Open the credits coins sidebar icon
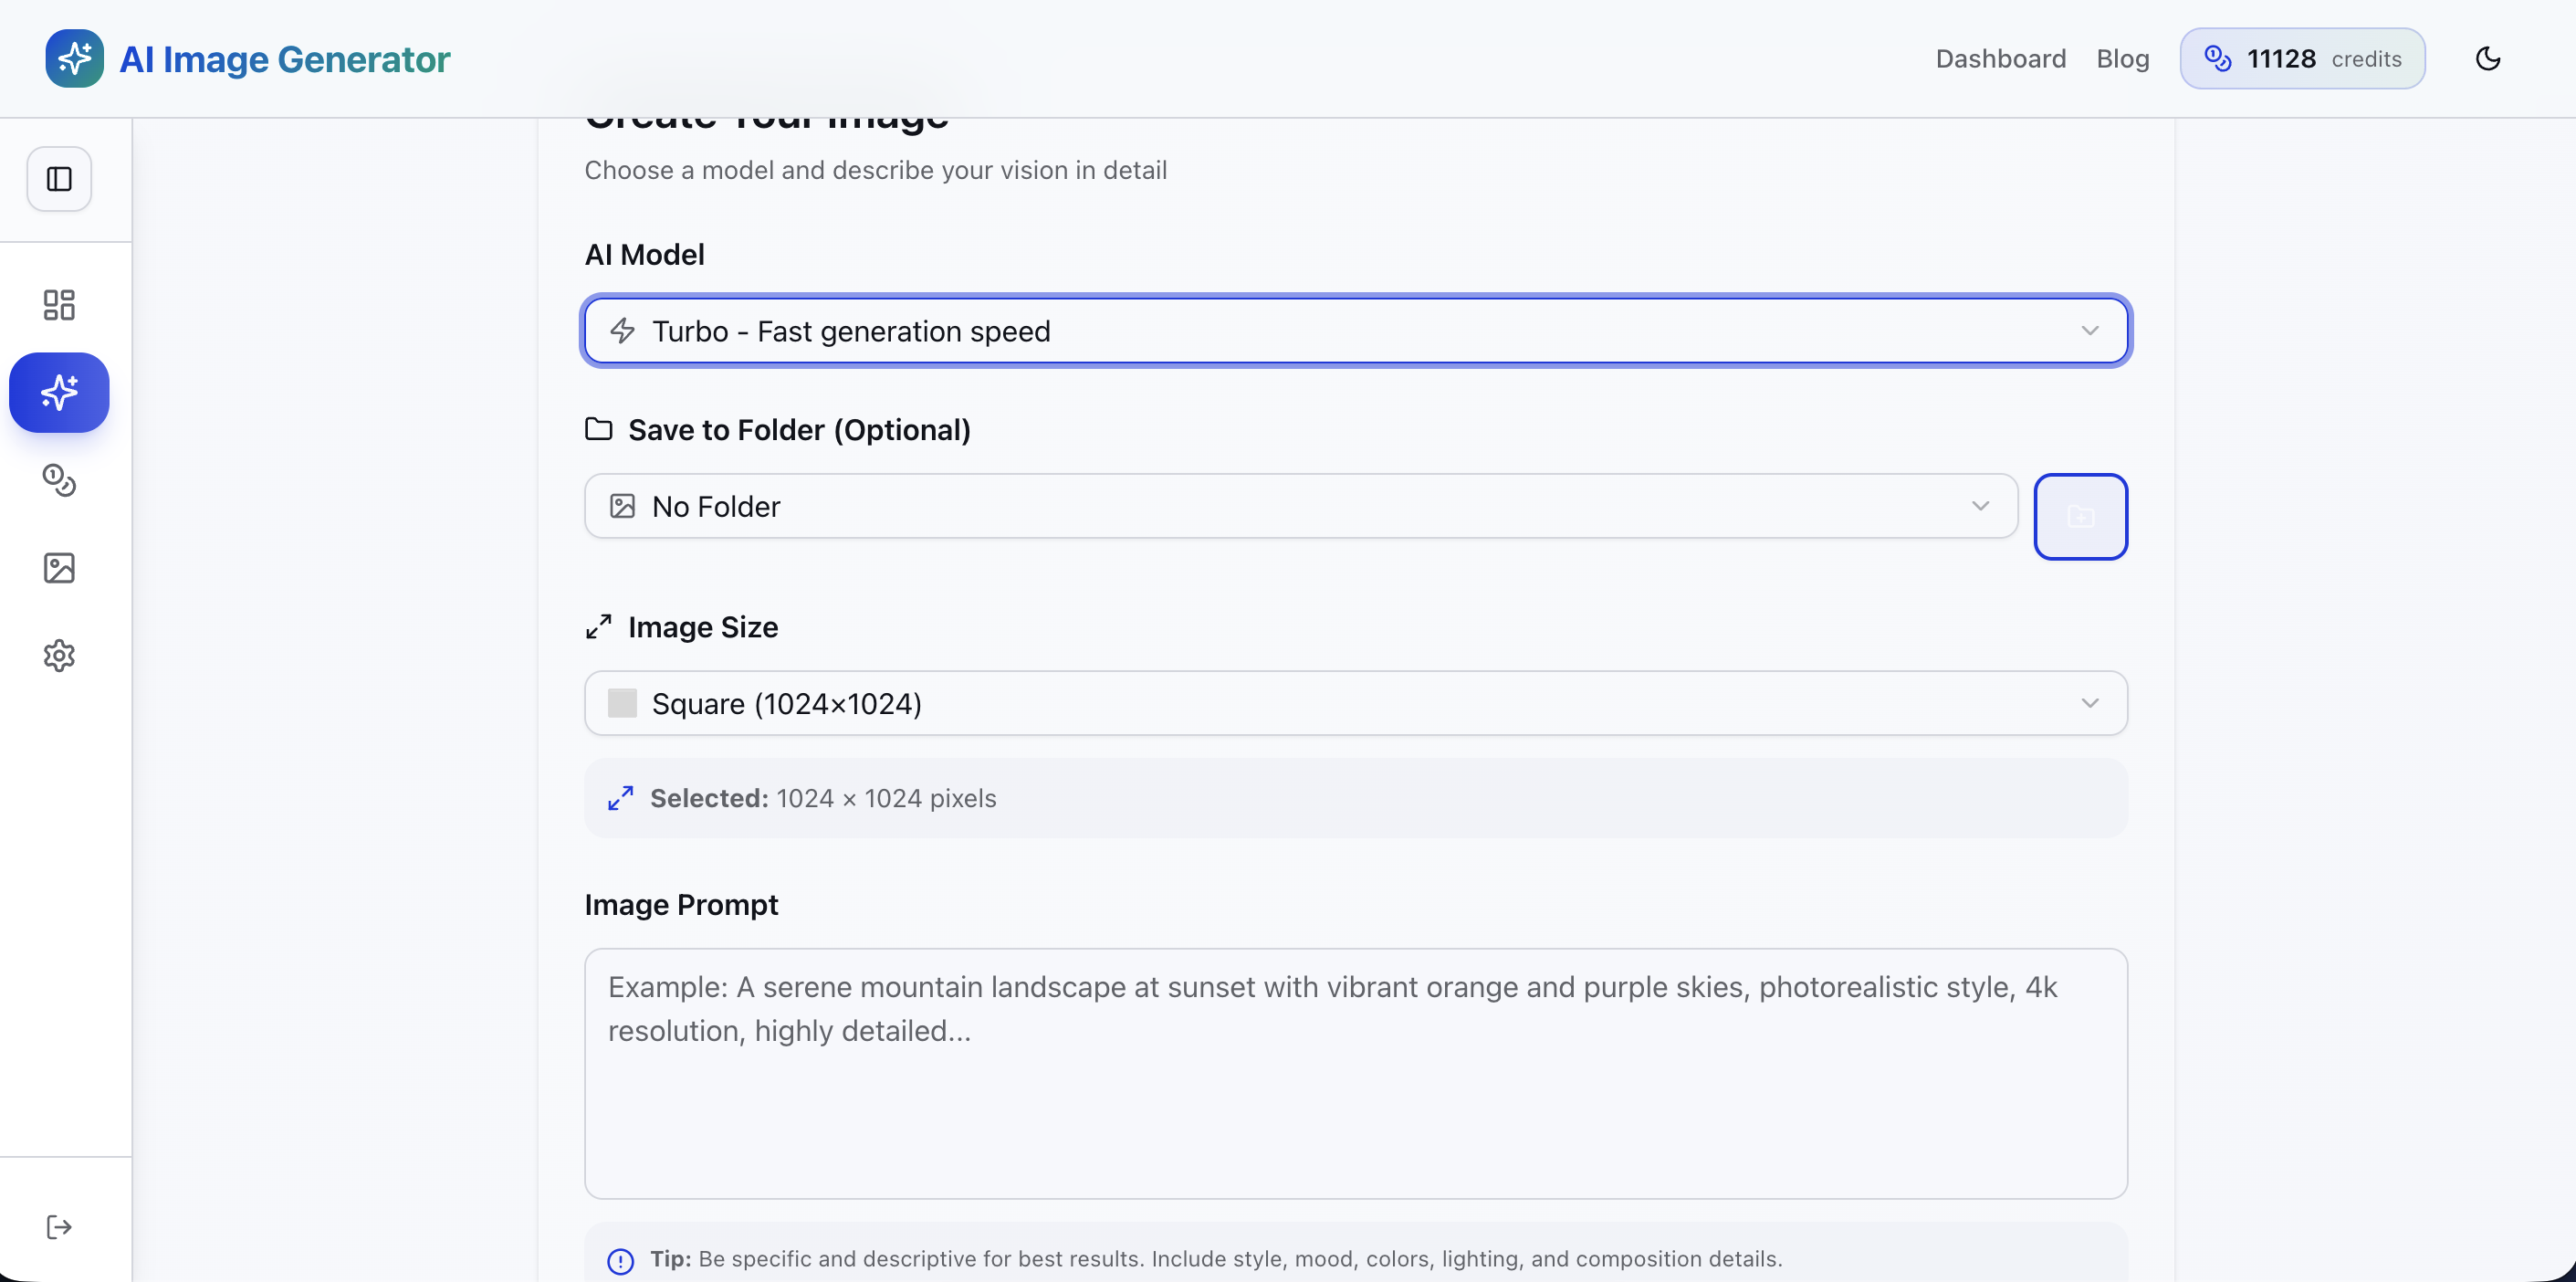 pos(59,480)
